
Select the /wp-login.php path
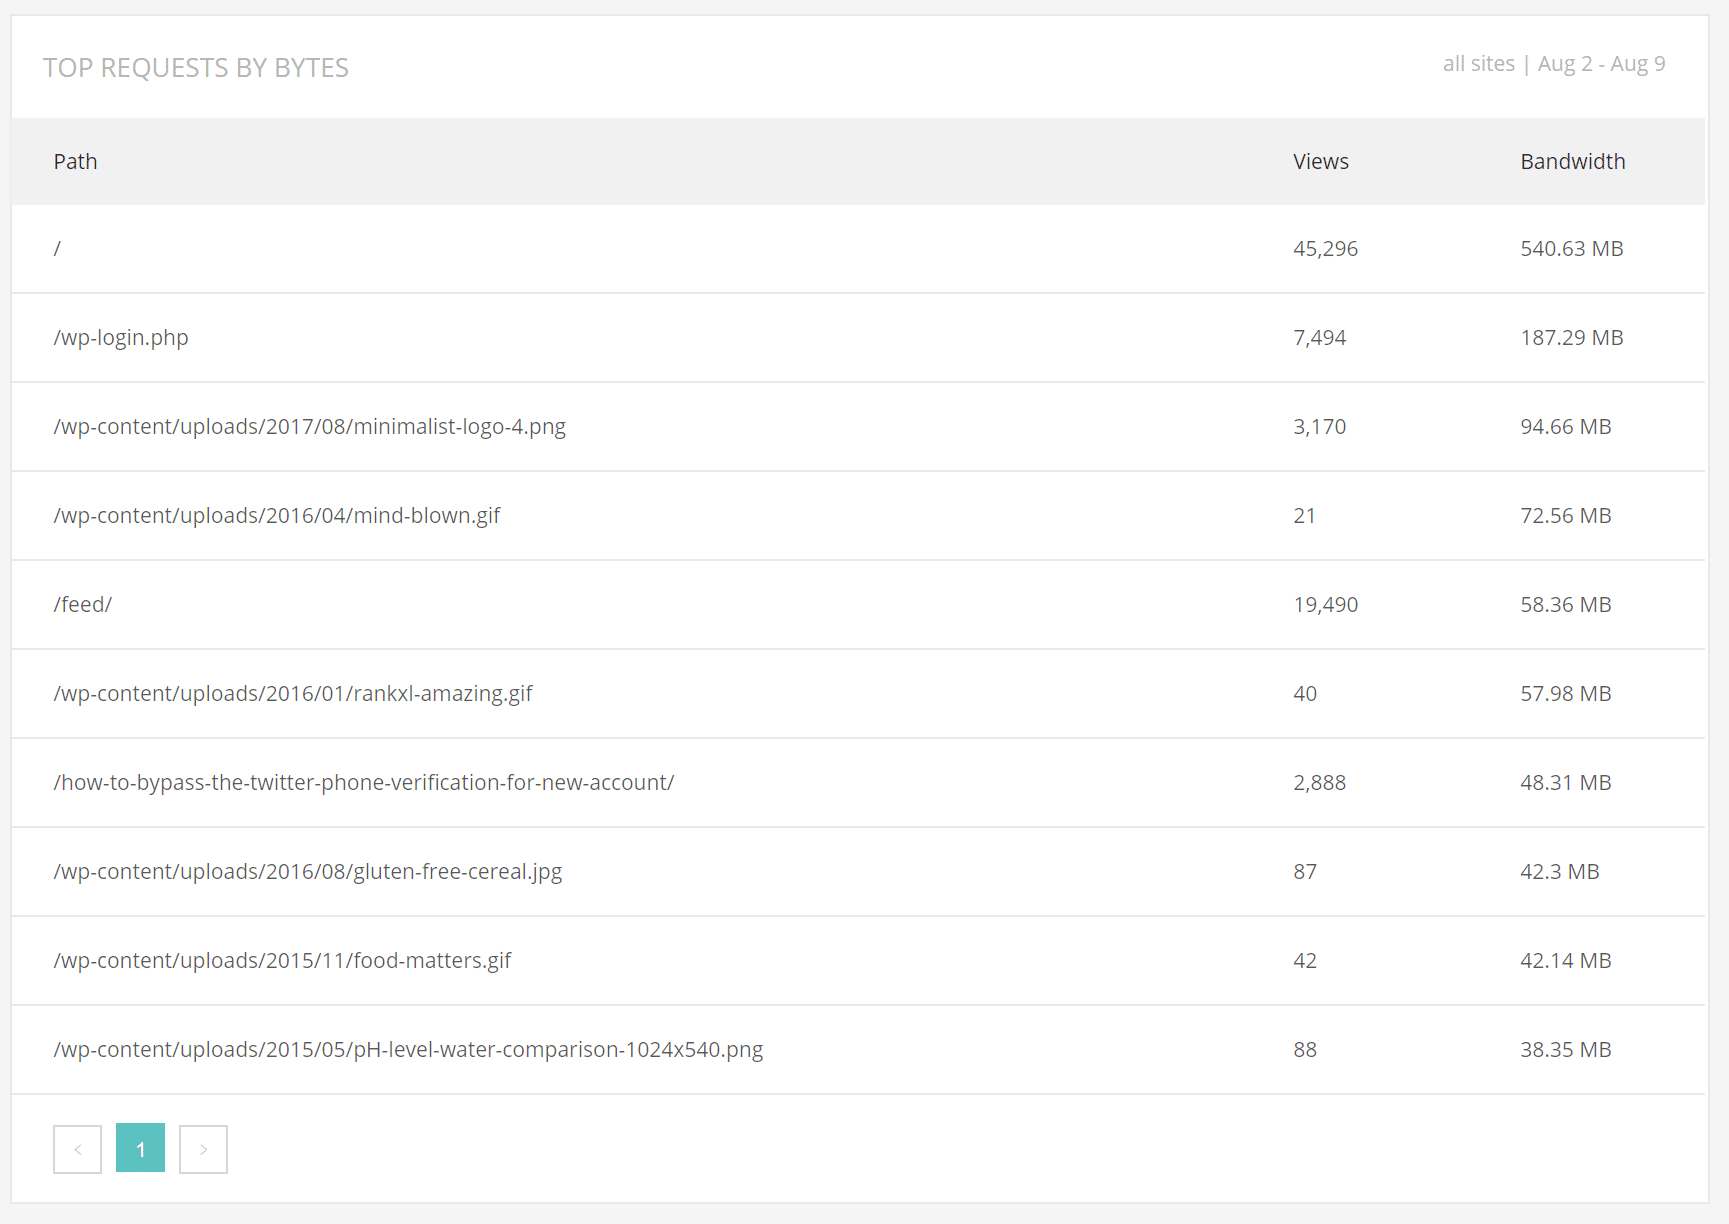[121, 338]
